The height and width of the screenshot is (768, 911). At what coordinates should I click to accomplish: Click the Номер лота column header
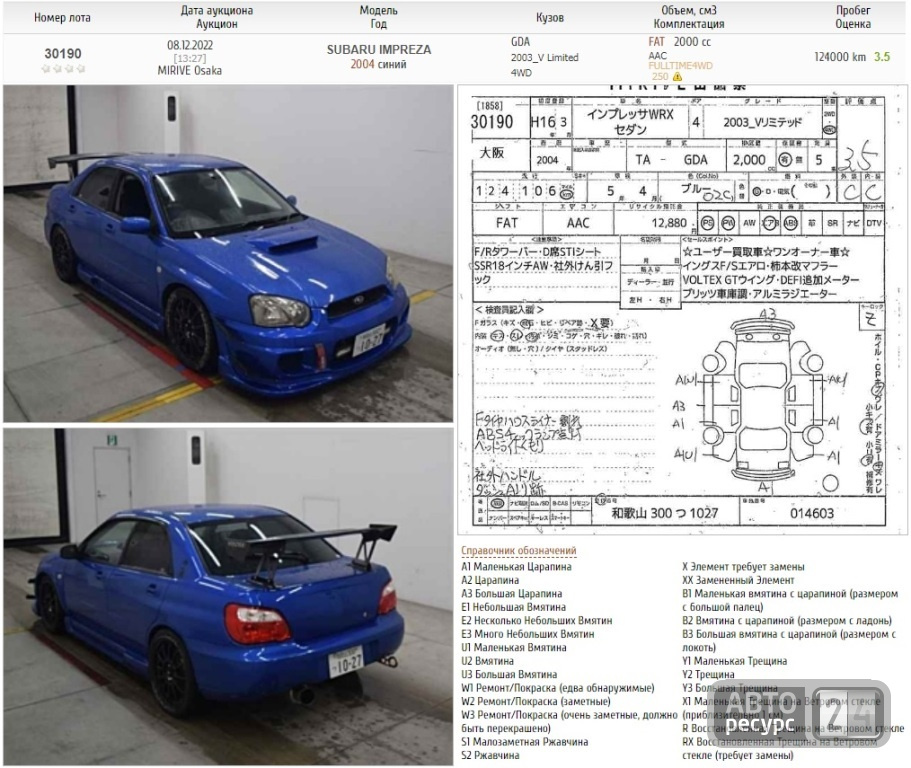62,18
